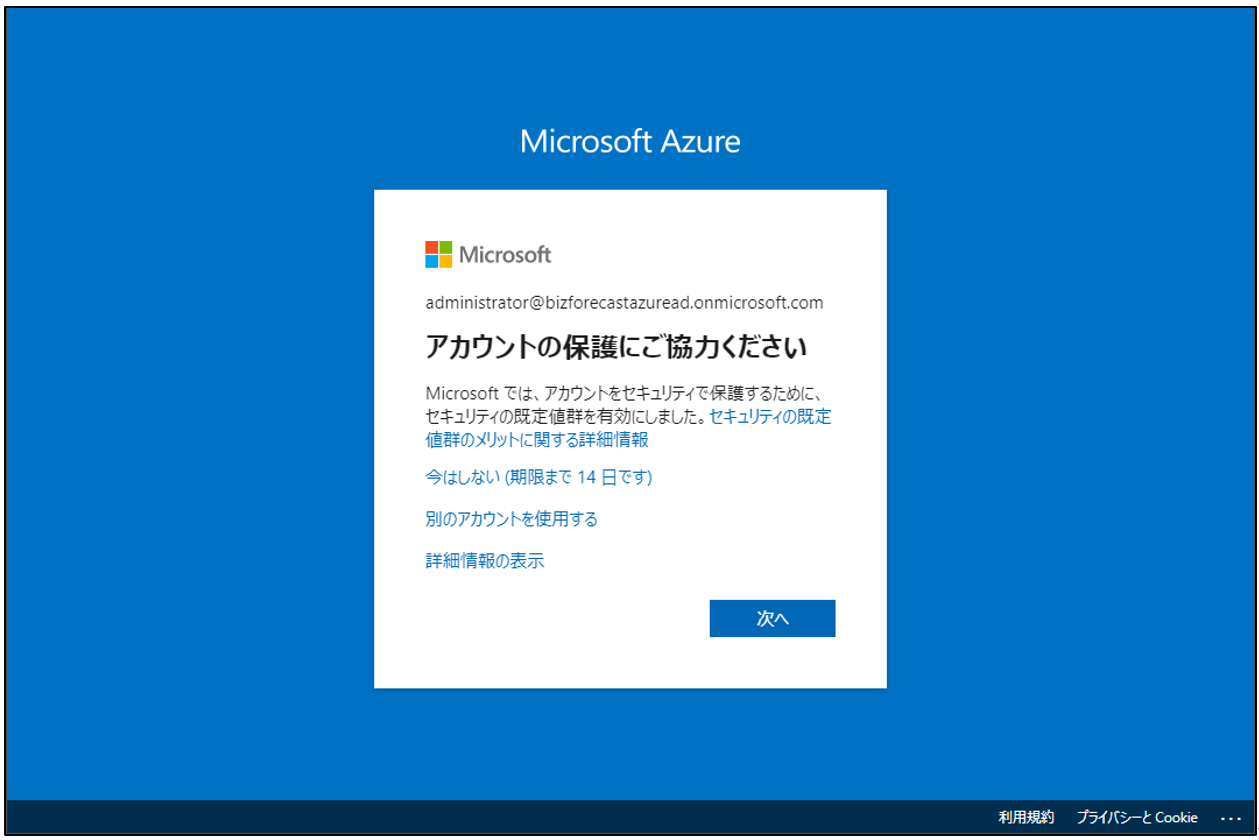Open プライバシーと Cookie in the footer
1259x840 pixels.
pos(1137,818)
